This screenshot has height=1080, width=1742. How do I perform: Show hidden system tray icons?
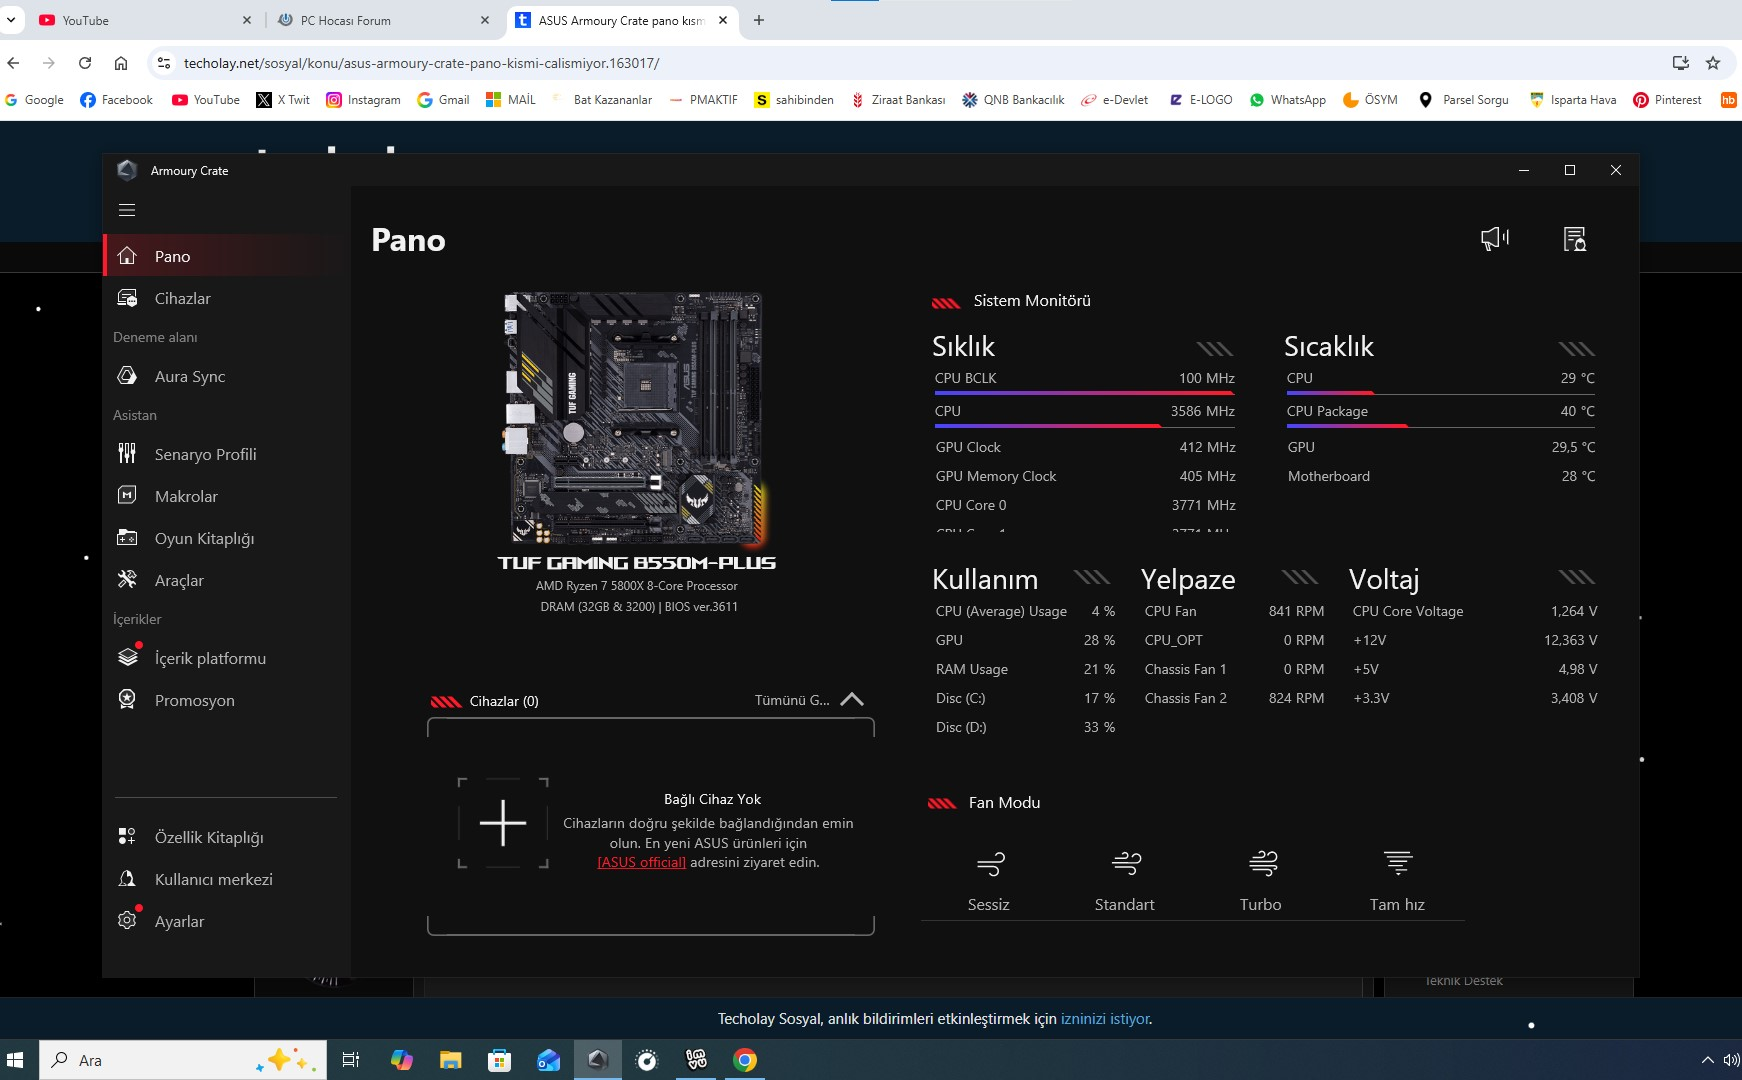[x=1707, y=1060]
